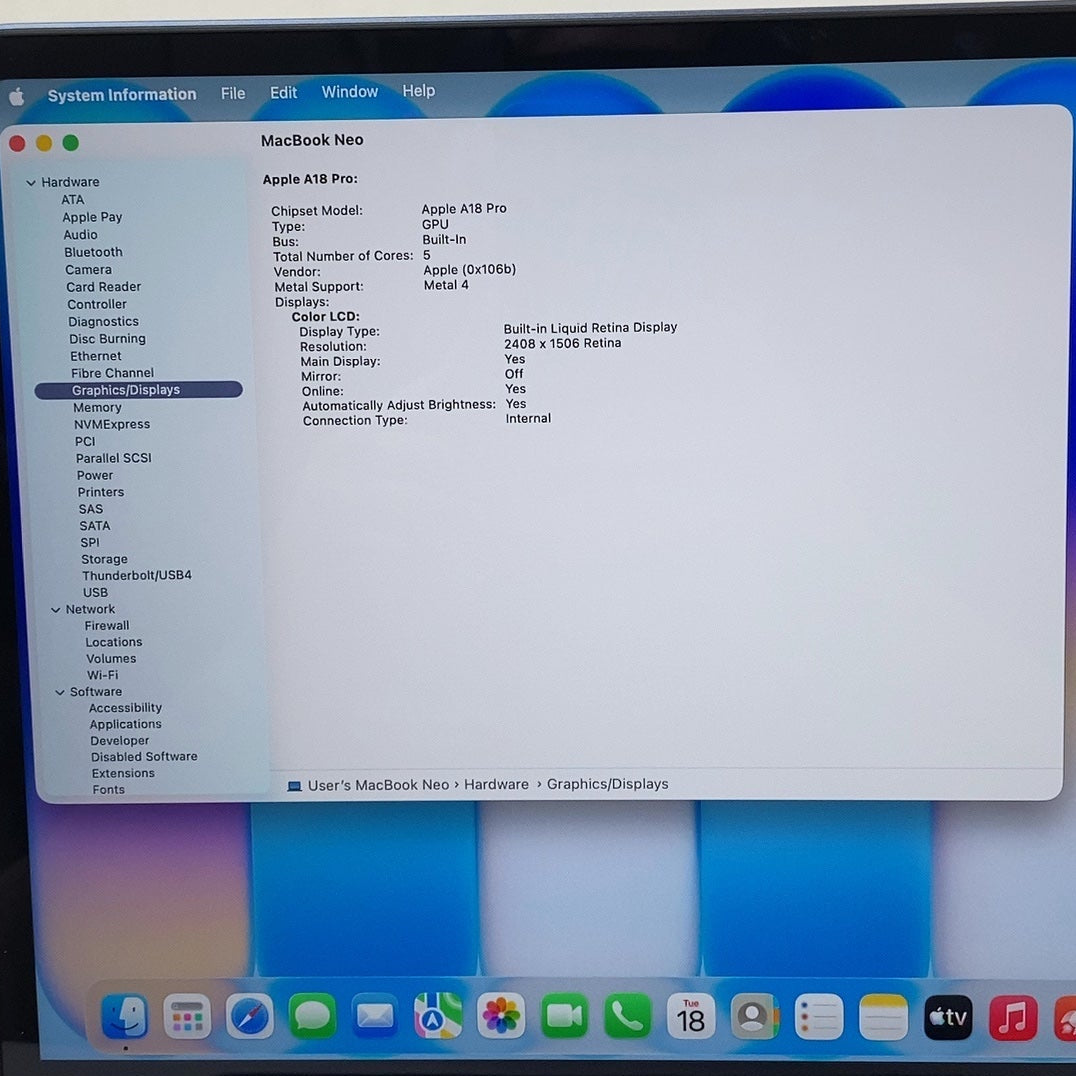1076x1076 pixels.
Task: Open Phone app in Dock
Action: coord(627,1016)
